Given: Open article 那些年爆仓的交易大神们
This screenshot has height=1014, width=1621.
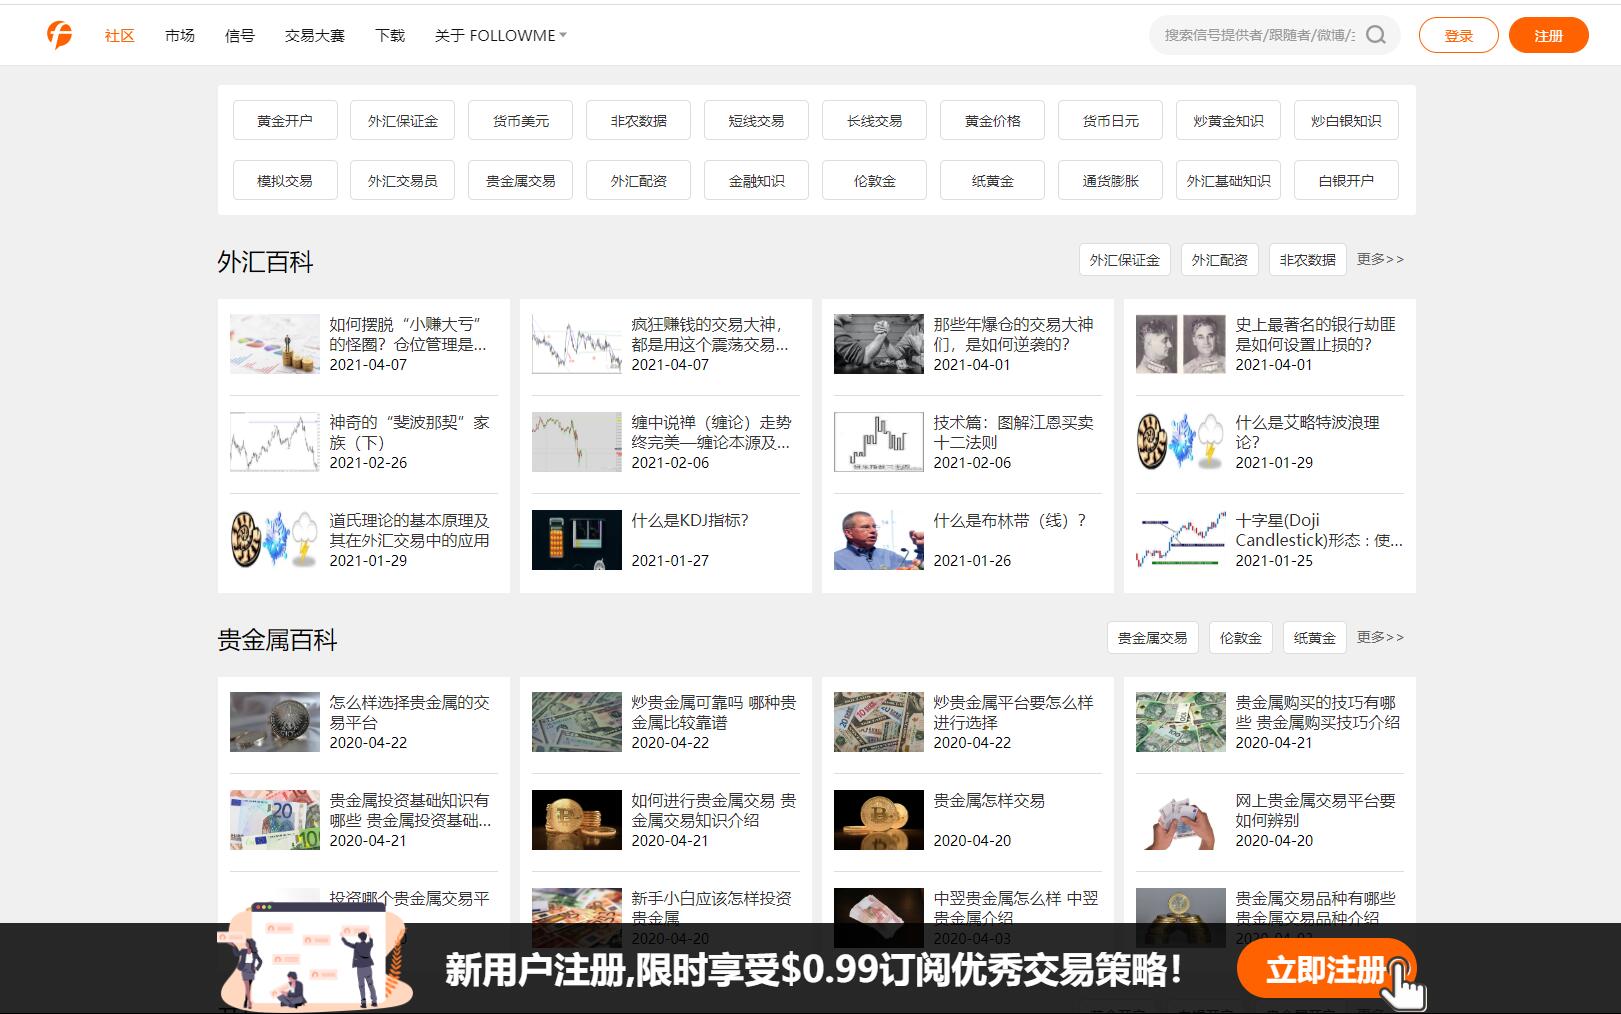Looking at the screenshot, I should pos(1012,334).
